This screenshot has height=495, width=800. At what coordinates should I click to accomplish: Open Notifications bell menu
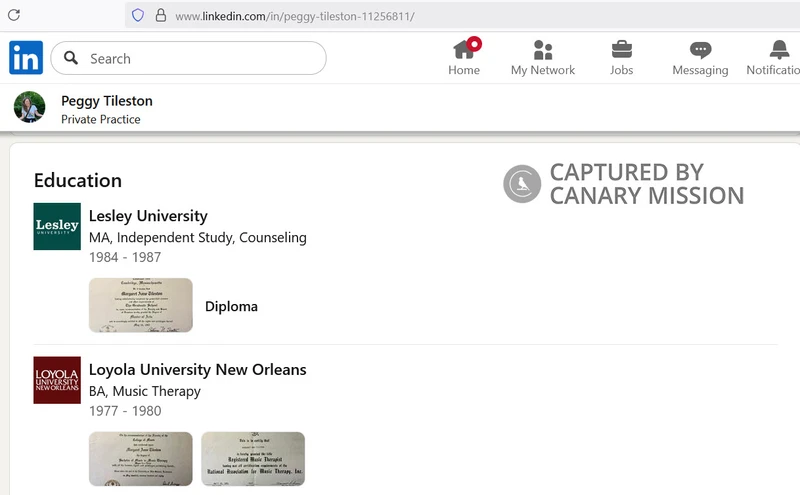[773, 58]
